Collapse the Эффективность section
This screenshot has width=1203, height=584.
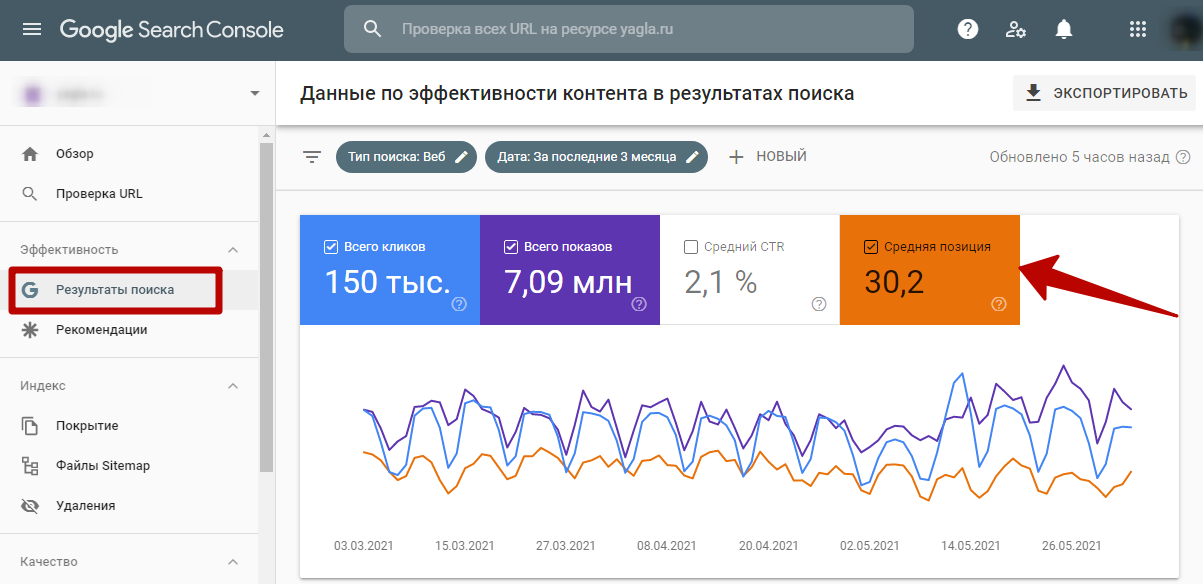click(233, 250)
